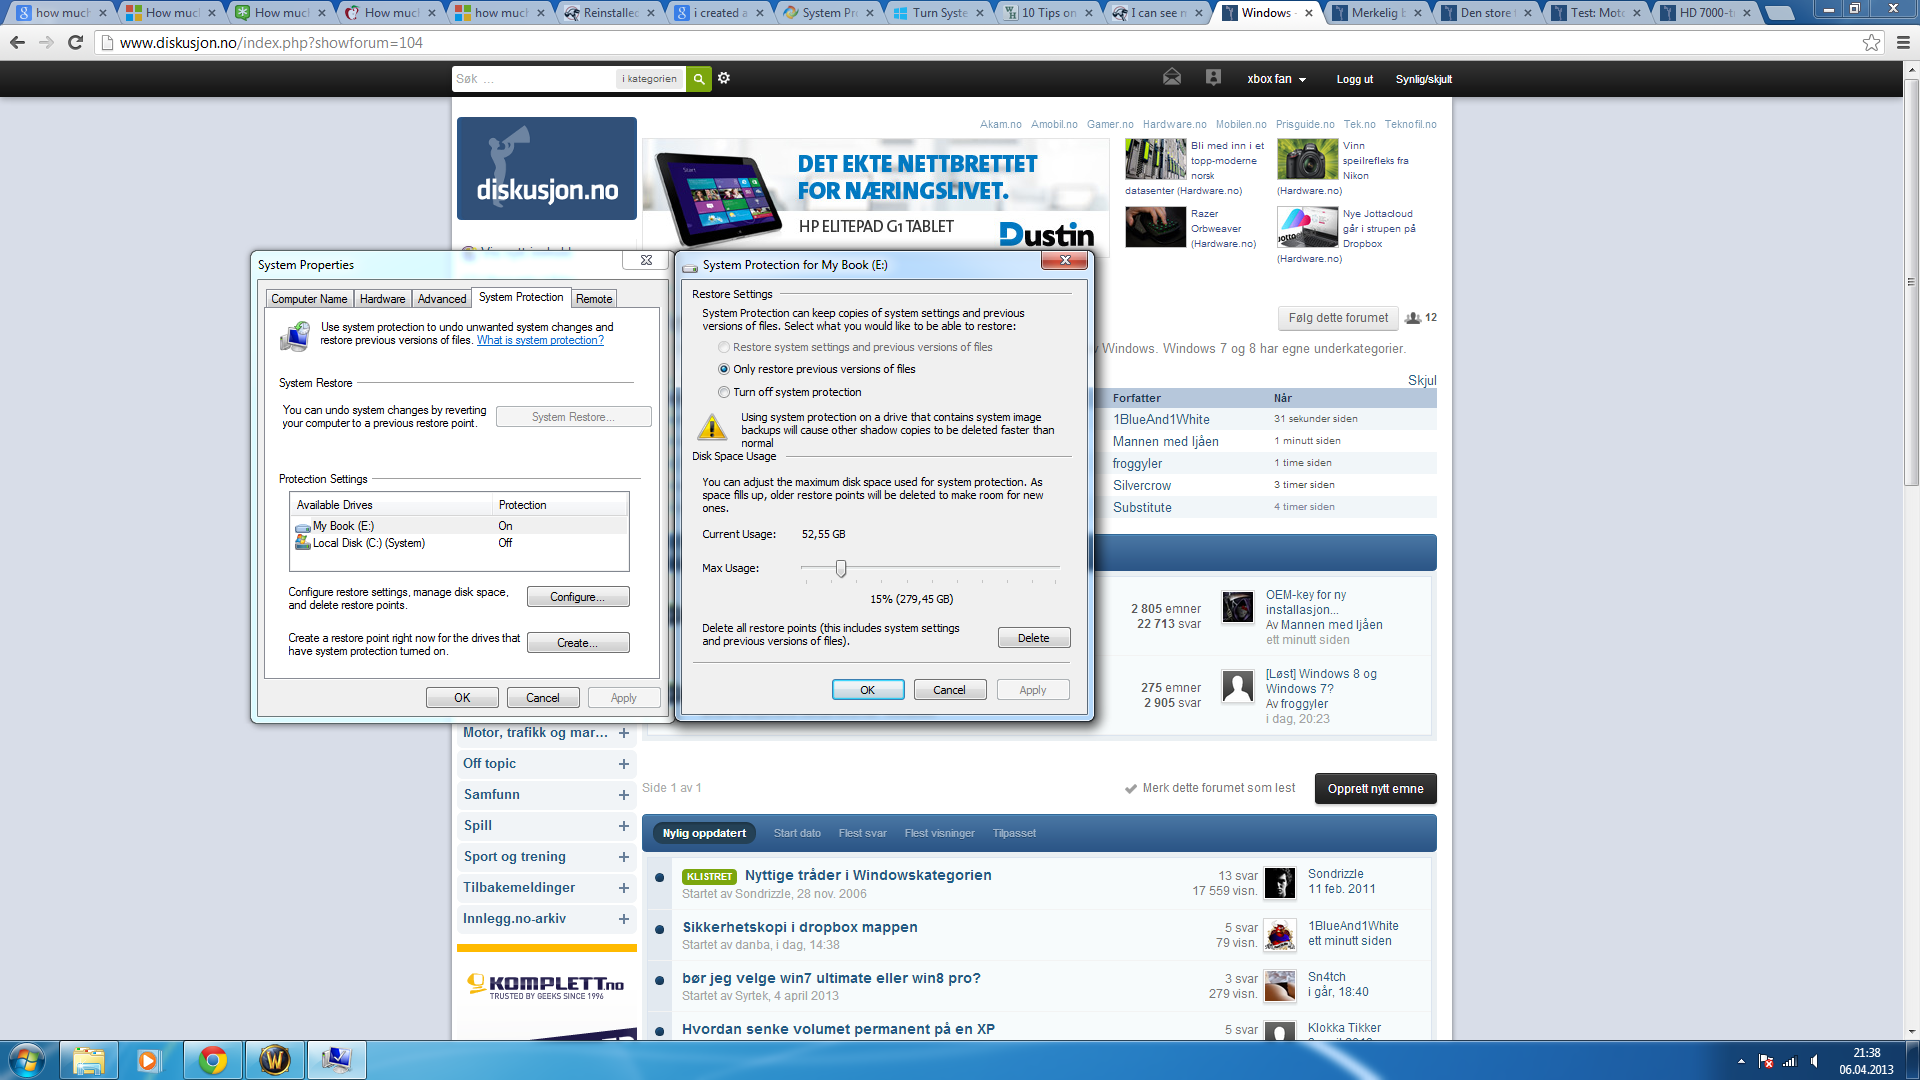Image resolution: width=1920 pixels, height=1080 pixels.
Task: Open Sikkerhetskopi i dropbox mappen topic
Action: point(800,927)
